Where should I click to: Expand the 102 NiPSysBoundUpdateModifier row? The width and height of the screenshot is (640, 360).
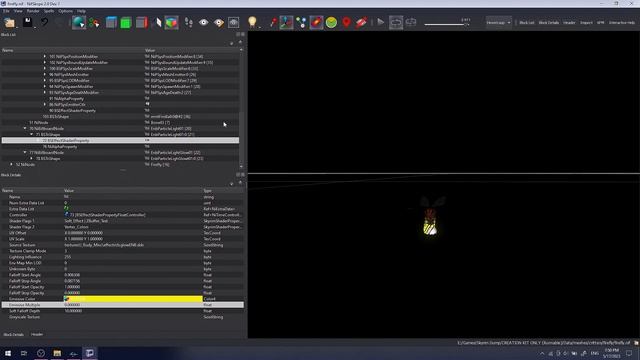point(45,62)
